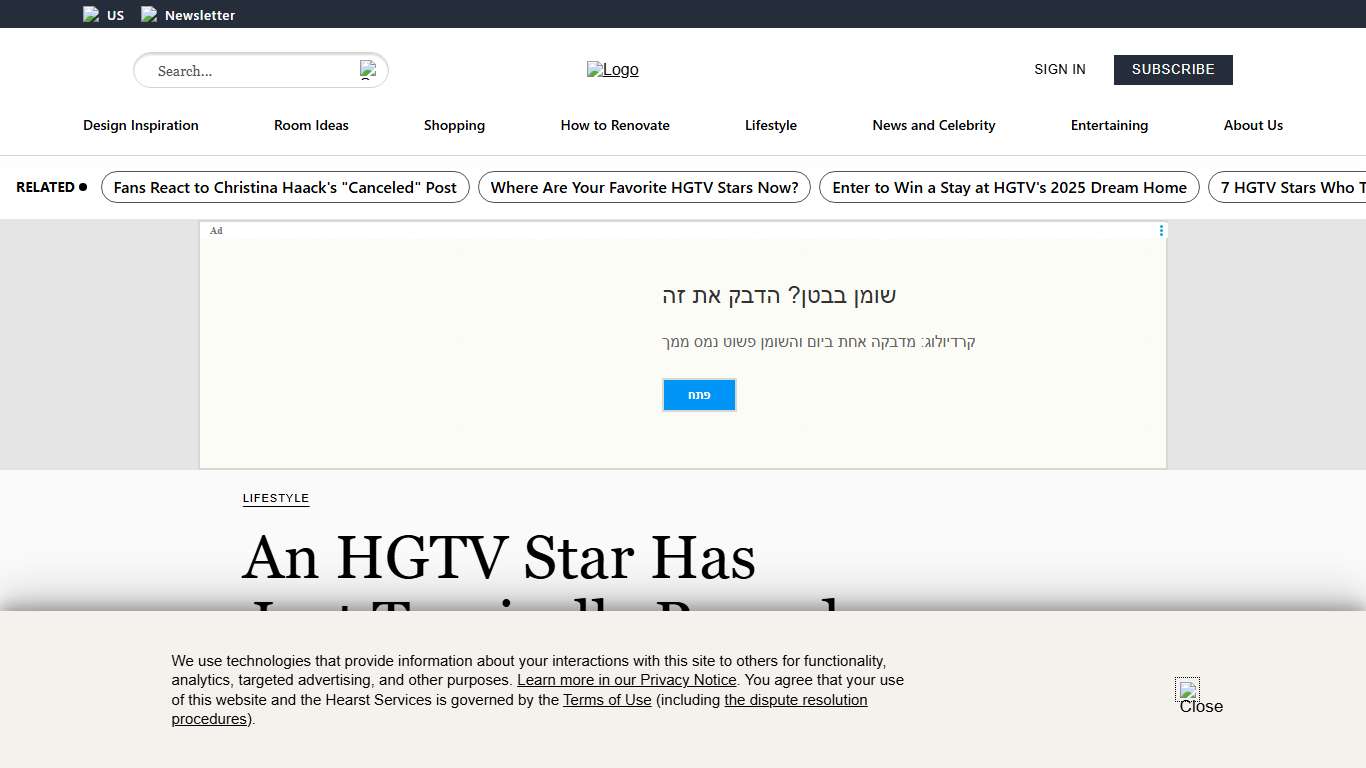The image size is (1366, 768).
Task: Click the Sign In link
Action: click(1059, 70)
